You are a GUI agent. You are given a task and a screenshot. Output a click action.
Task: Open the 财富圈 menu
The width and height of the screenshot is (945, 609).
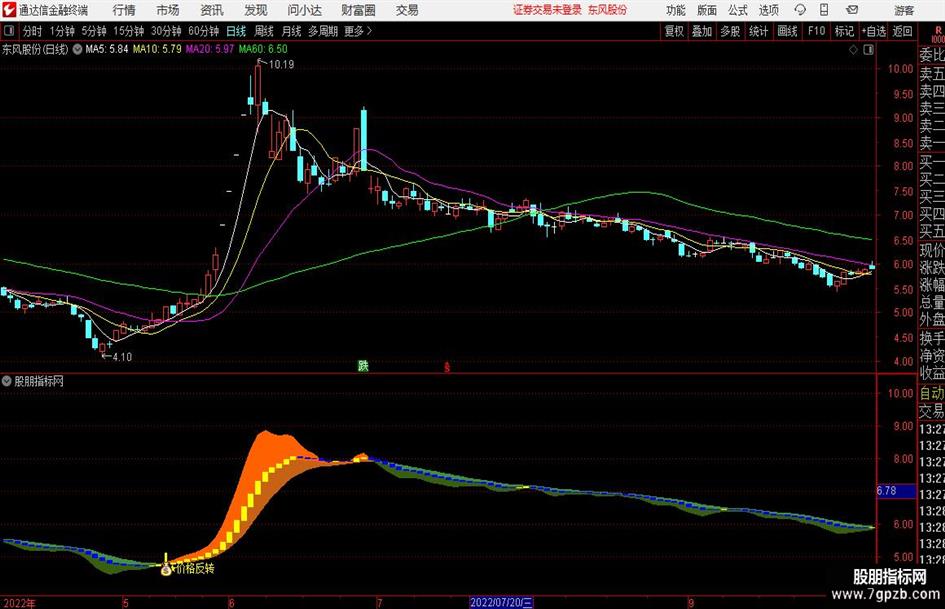tap(358, 10)
